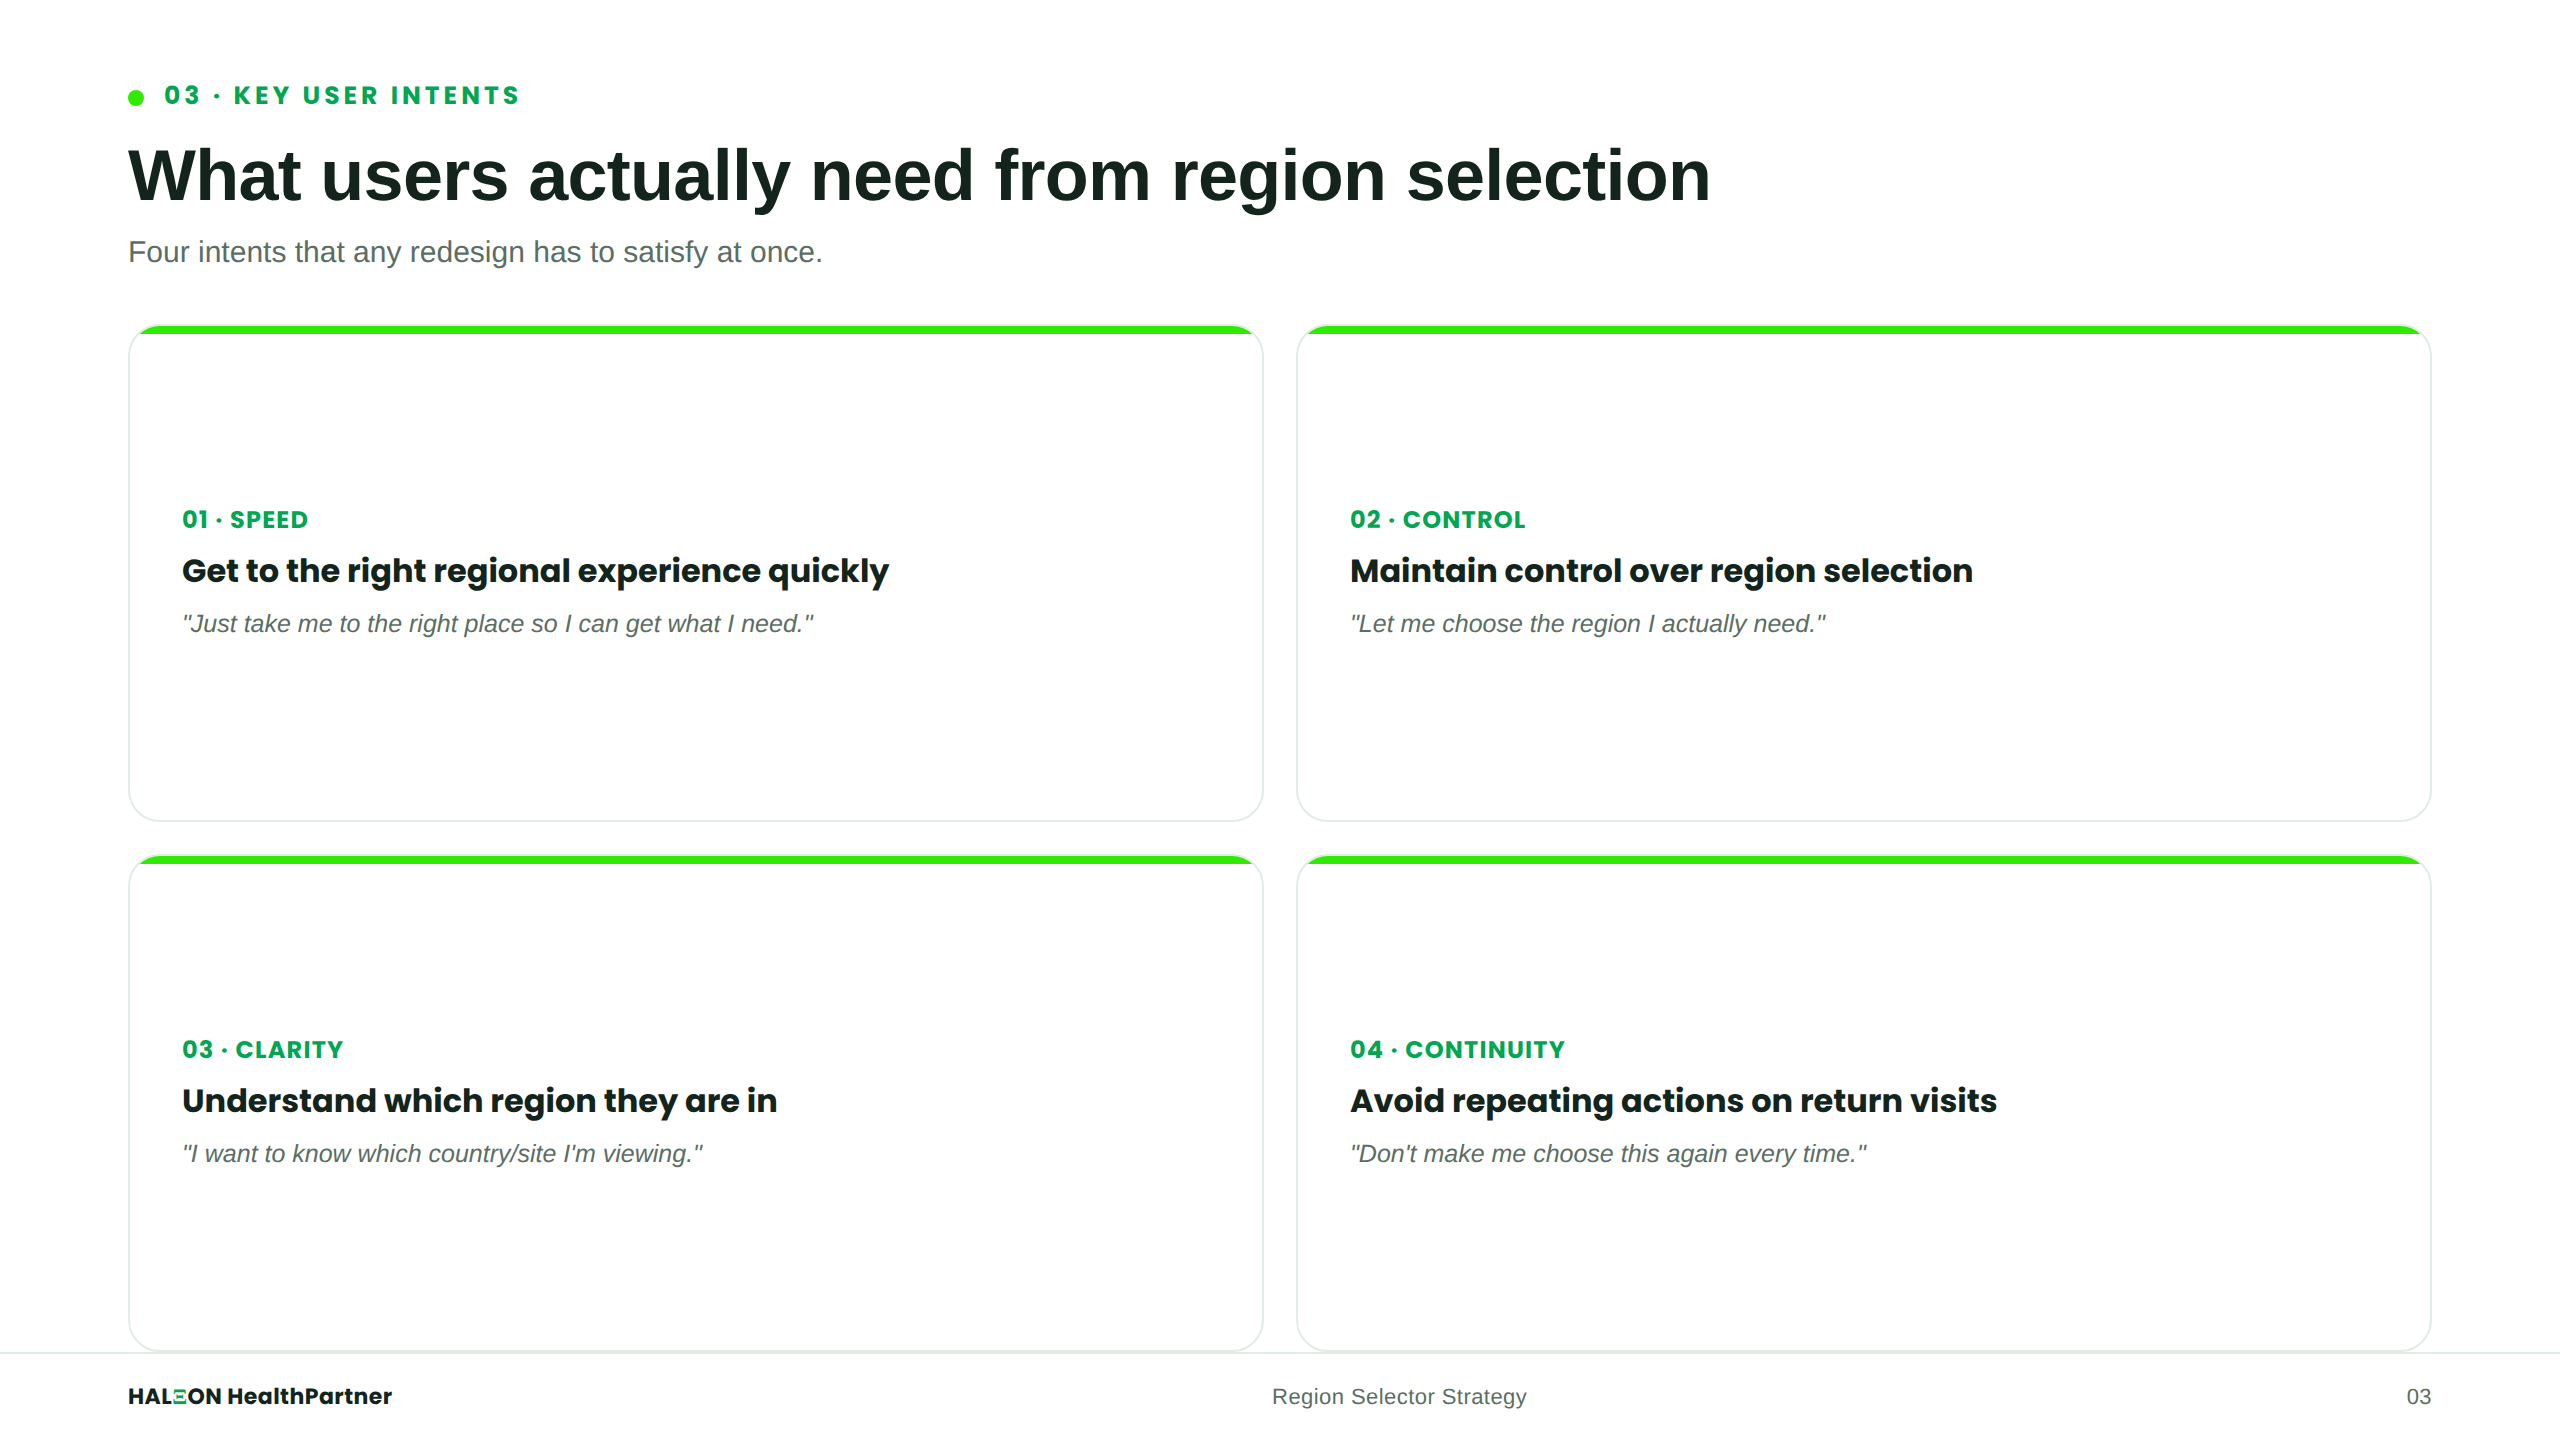Click quote 'Just take me to the right place'

(x=498, y=624)
